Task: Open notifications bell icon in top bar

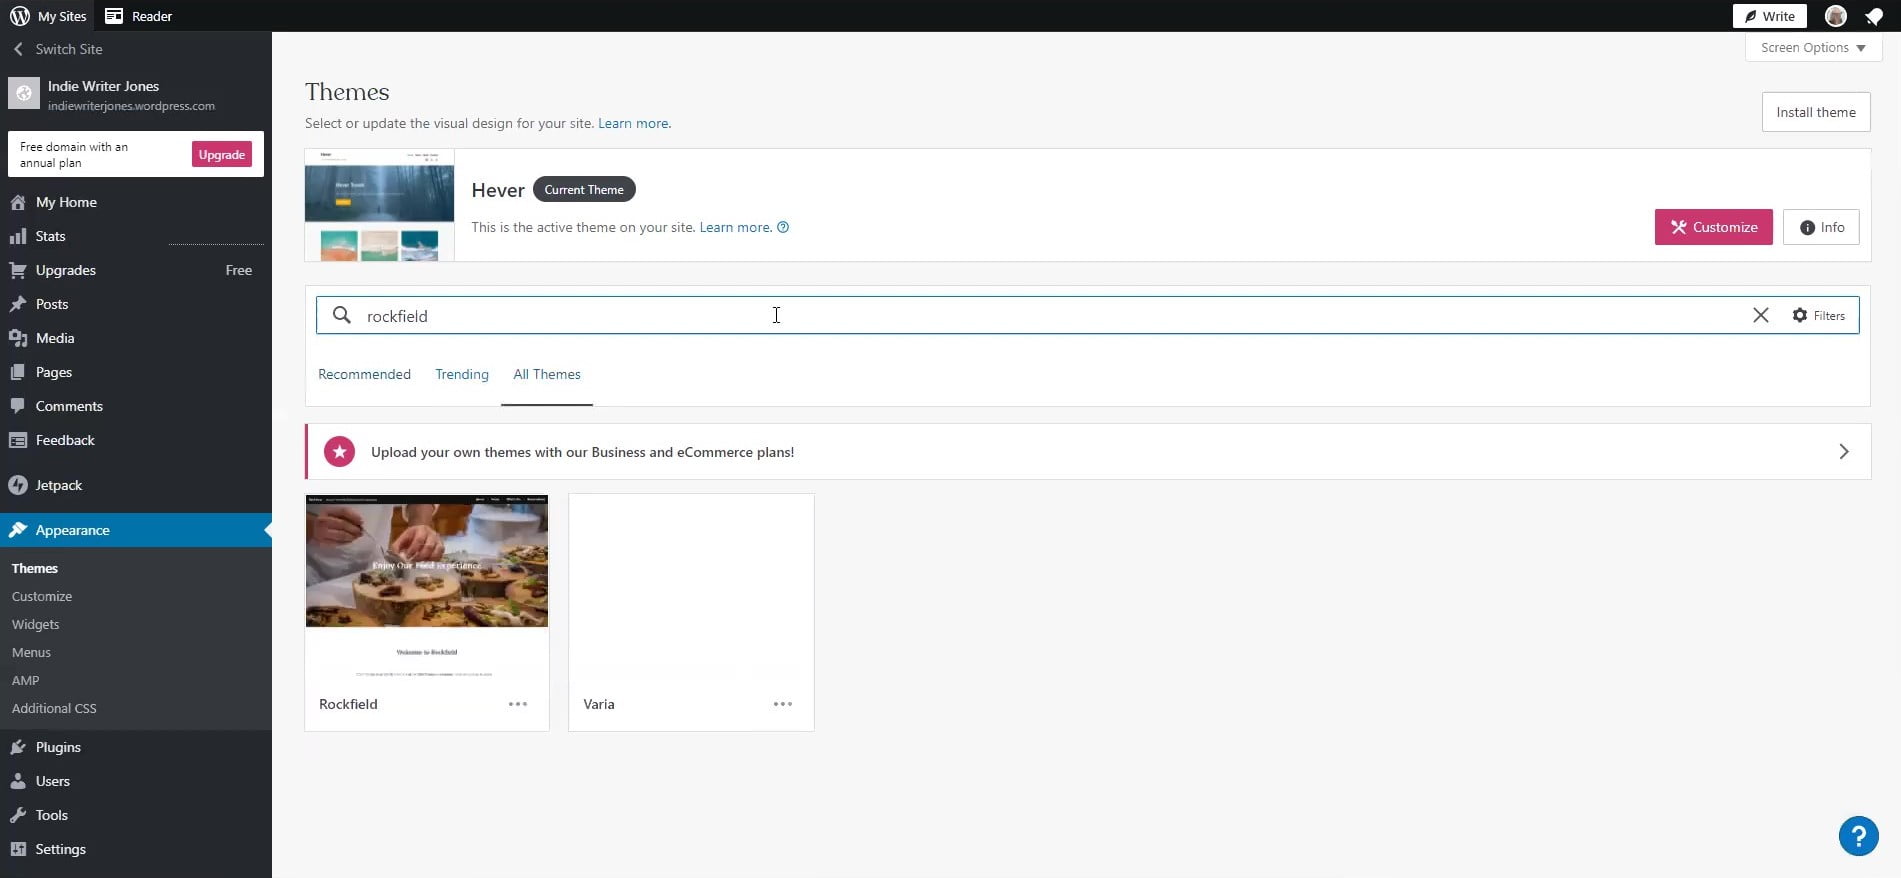Action: (1874, 16)
